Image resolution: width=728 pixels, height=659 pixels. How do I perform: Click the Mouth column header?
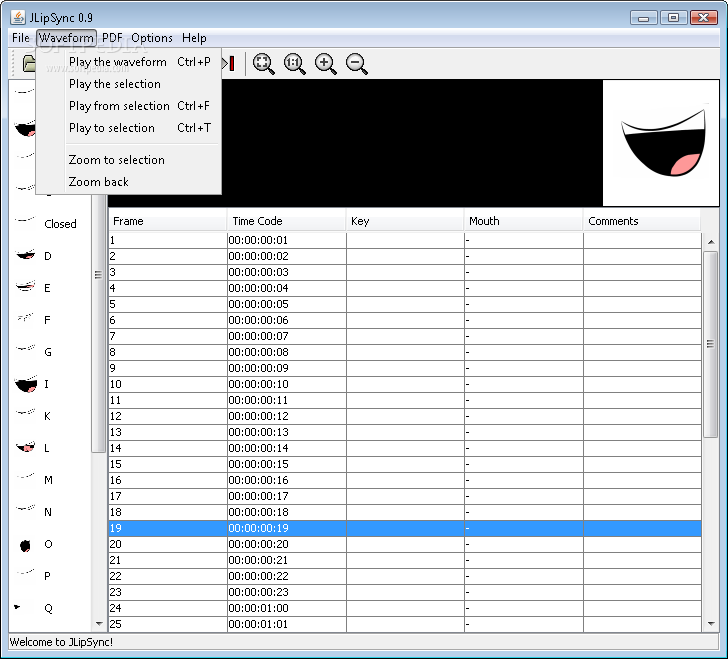point(524,221)
